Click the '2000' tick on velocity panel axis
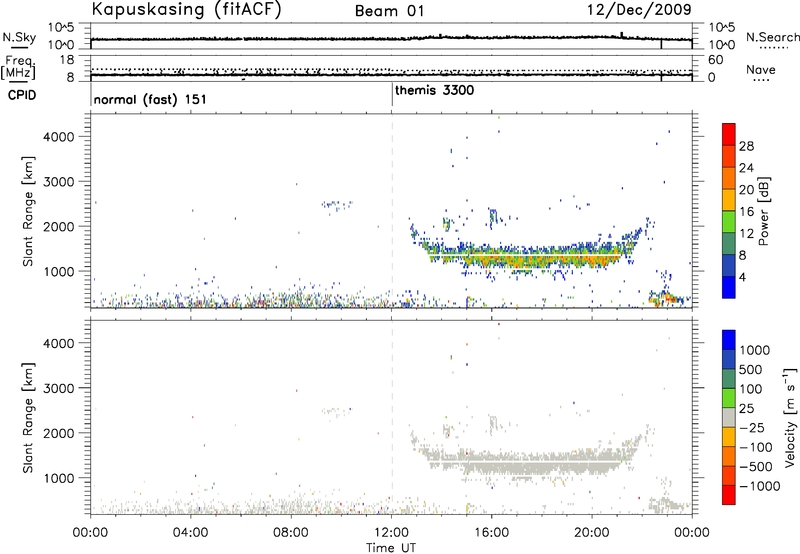Image resolution: width=800 pixels, height=554 pixels. point(59,433)
